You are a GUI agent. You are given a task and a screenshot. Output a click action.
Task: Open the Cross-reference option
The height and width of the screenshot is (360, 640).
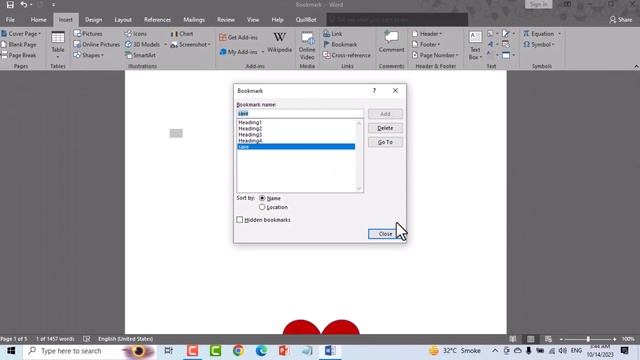coord(347,55)
